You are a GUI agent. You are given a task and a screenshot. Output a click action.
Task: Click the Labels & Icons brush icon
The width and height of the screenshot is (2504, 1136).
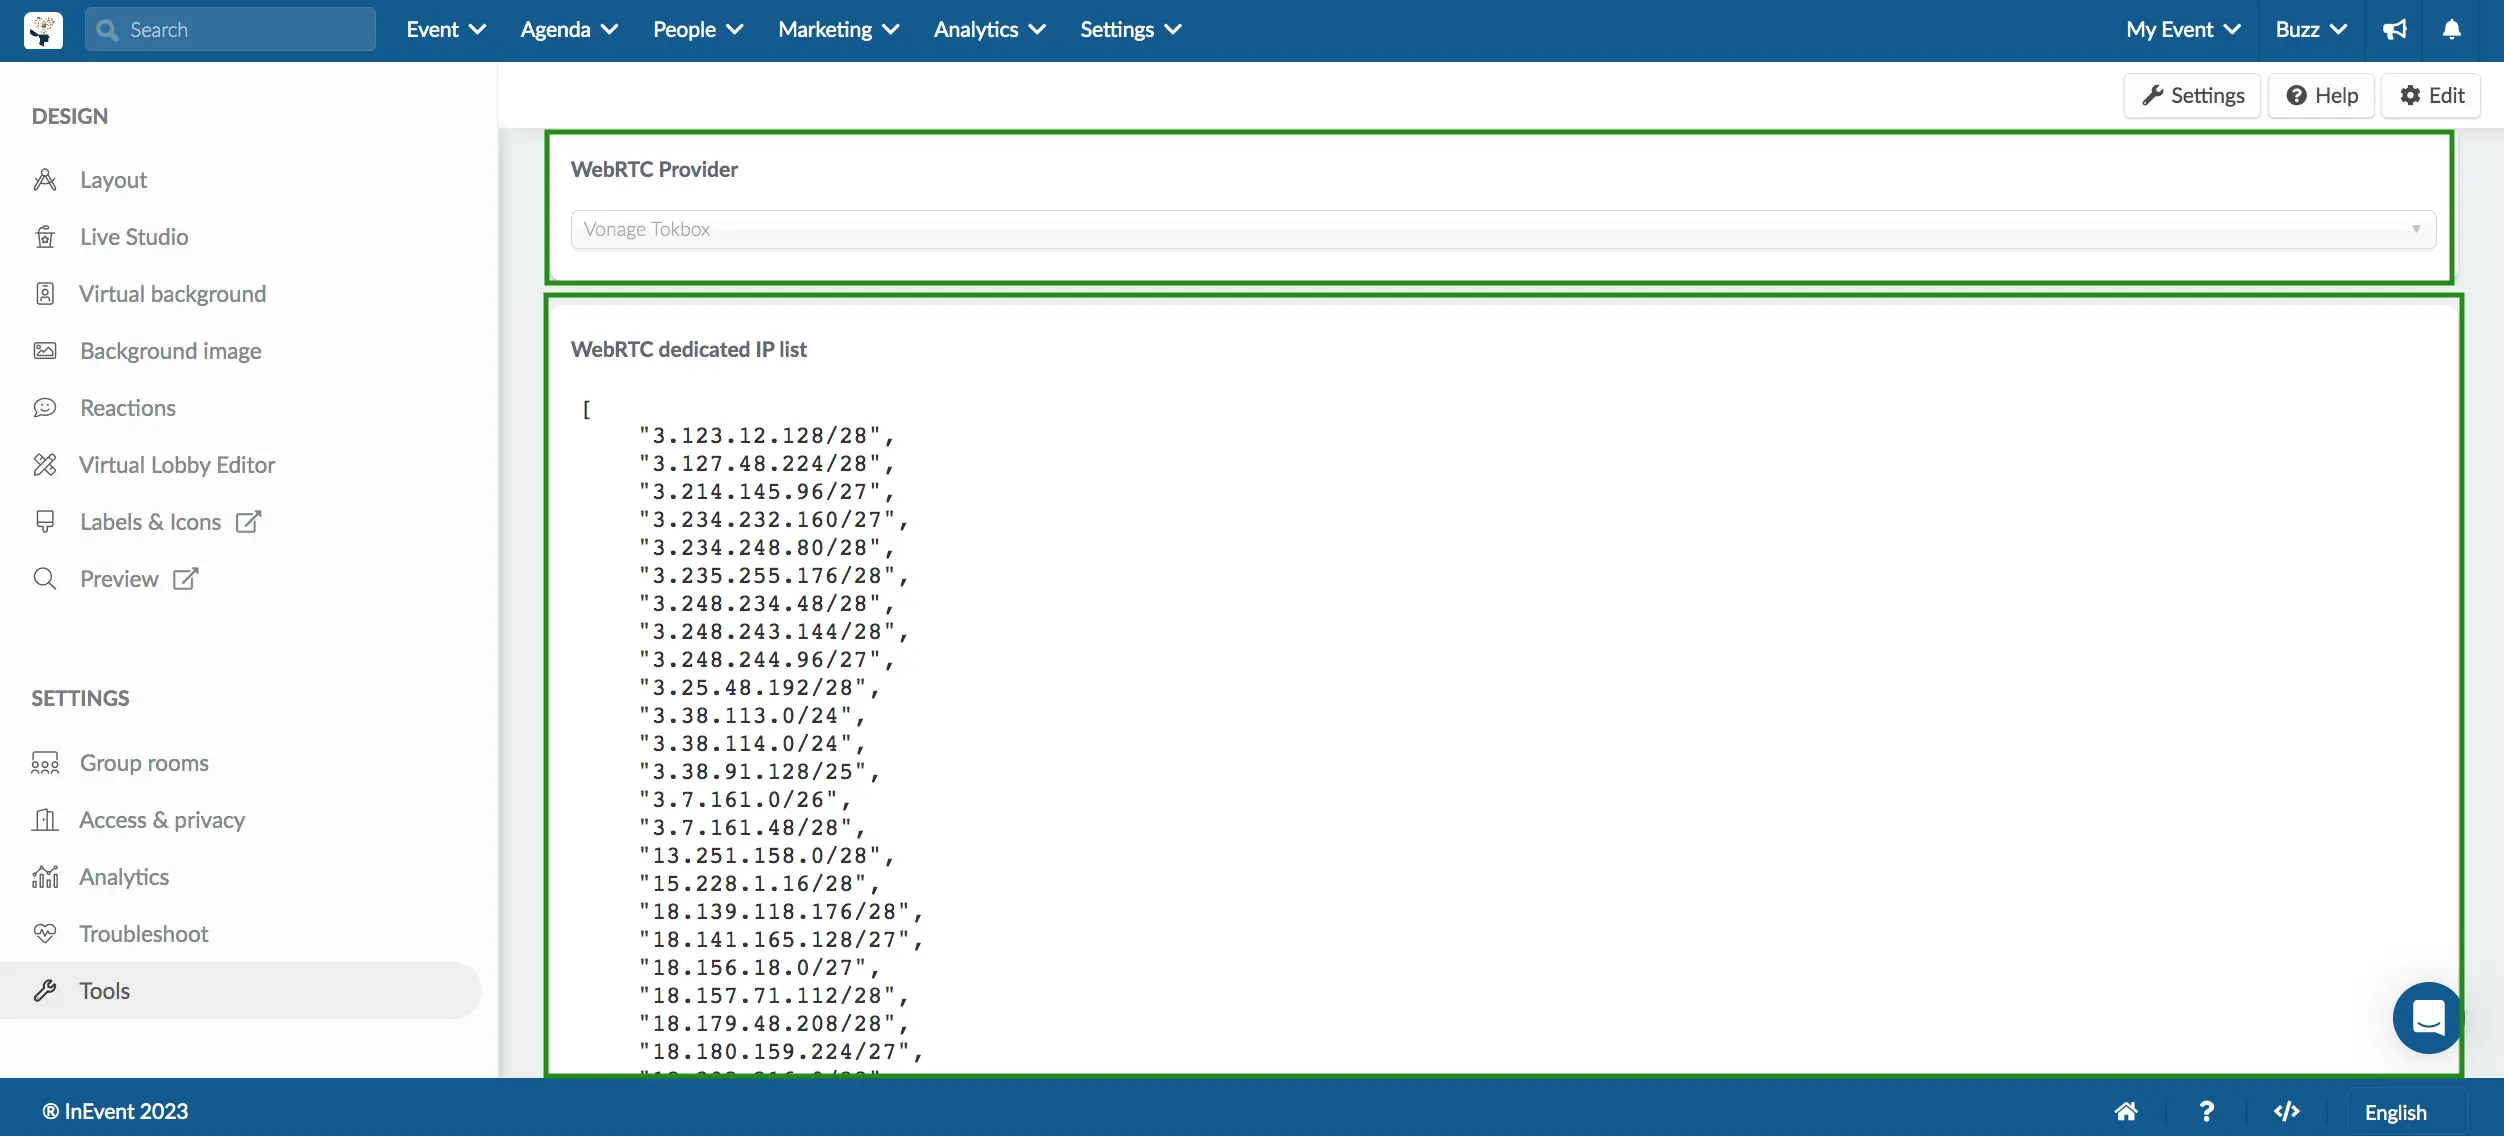[45, 522]
